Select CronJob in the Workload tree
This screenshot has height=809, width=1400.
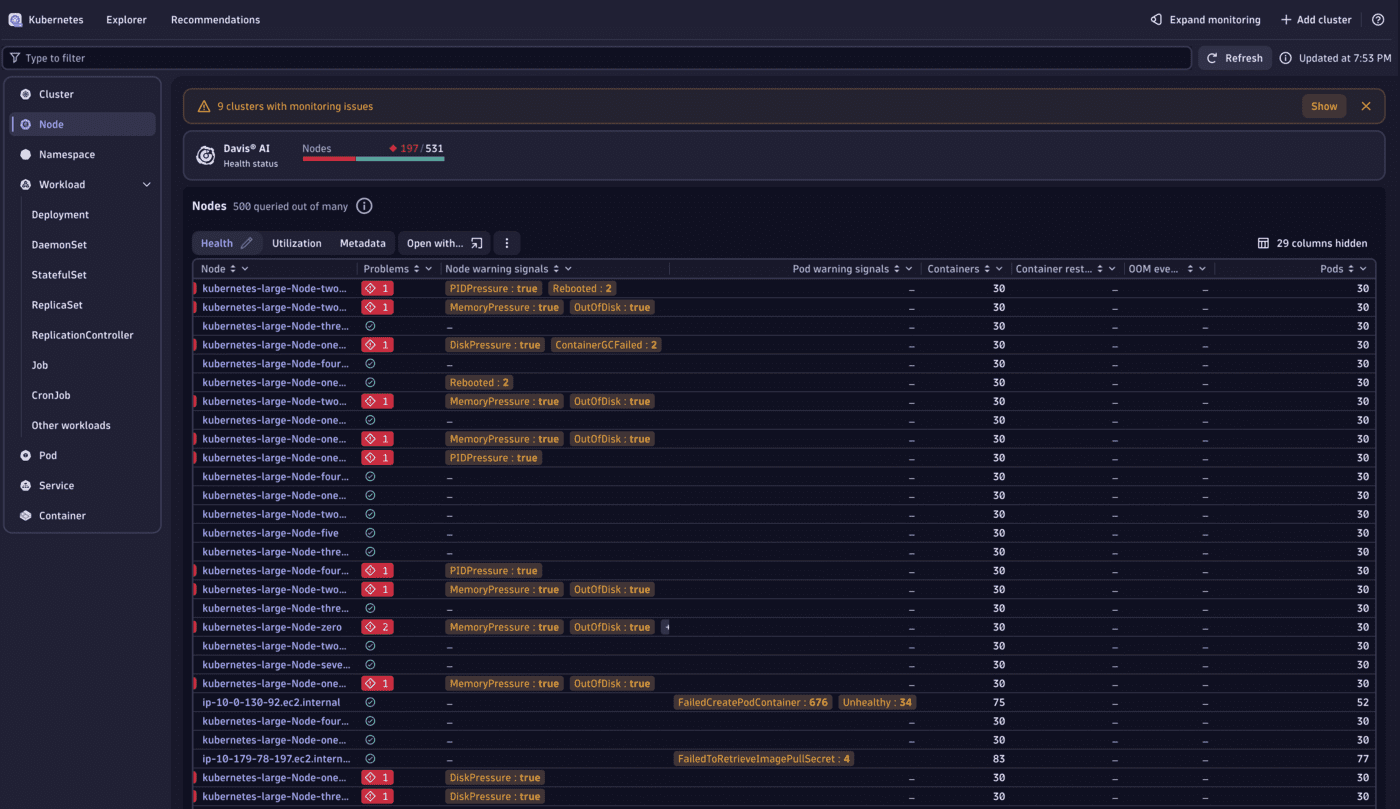(x=51, y=395)
